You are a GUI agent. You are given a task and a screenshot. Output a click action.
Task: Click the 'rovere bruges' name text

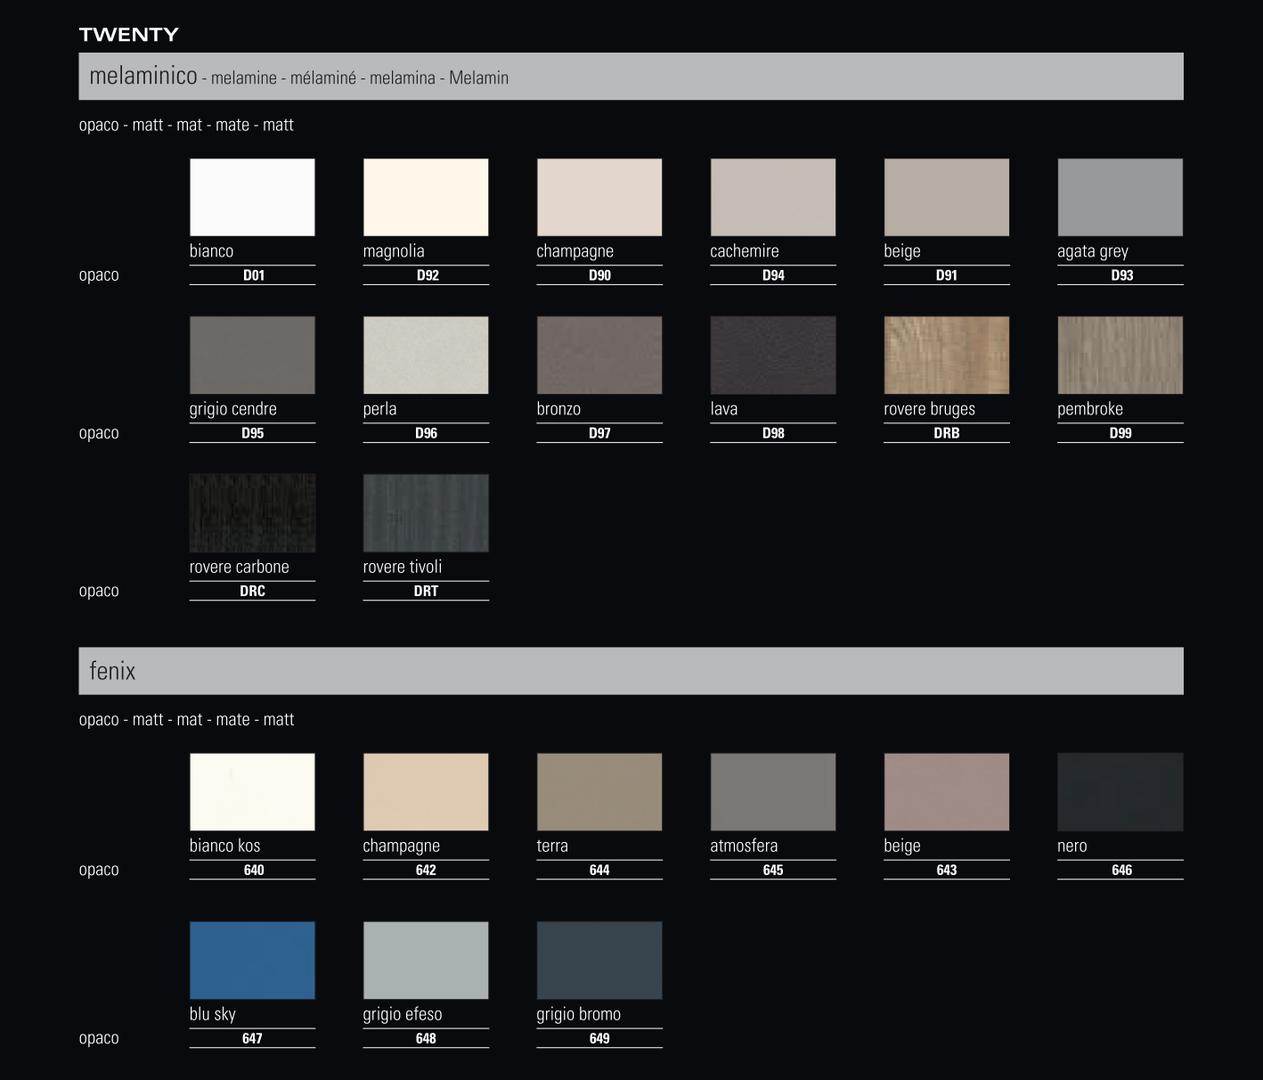[929, 409]
